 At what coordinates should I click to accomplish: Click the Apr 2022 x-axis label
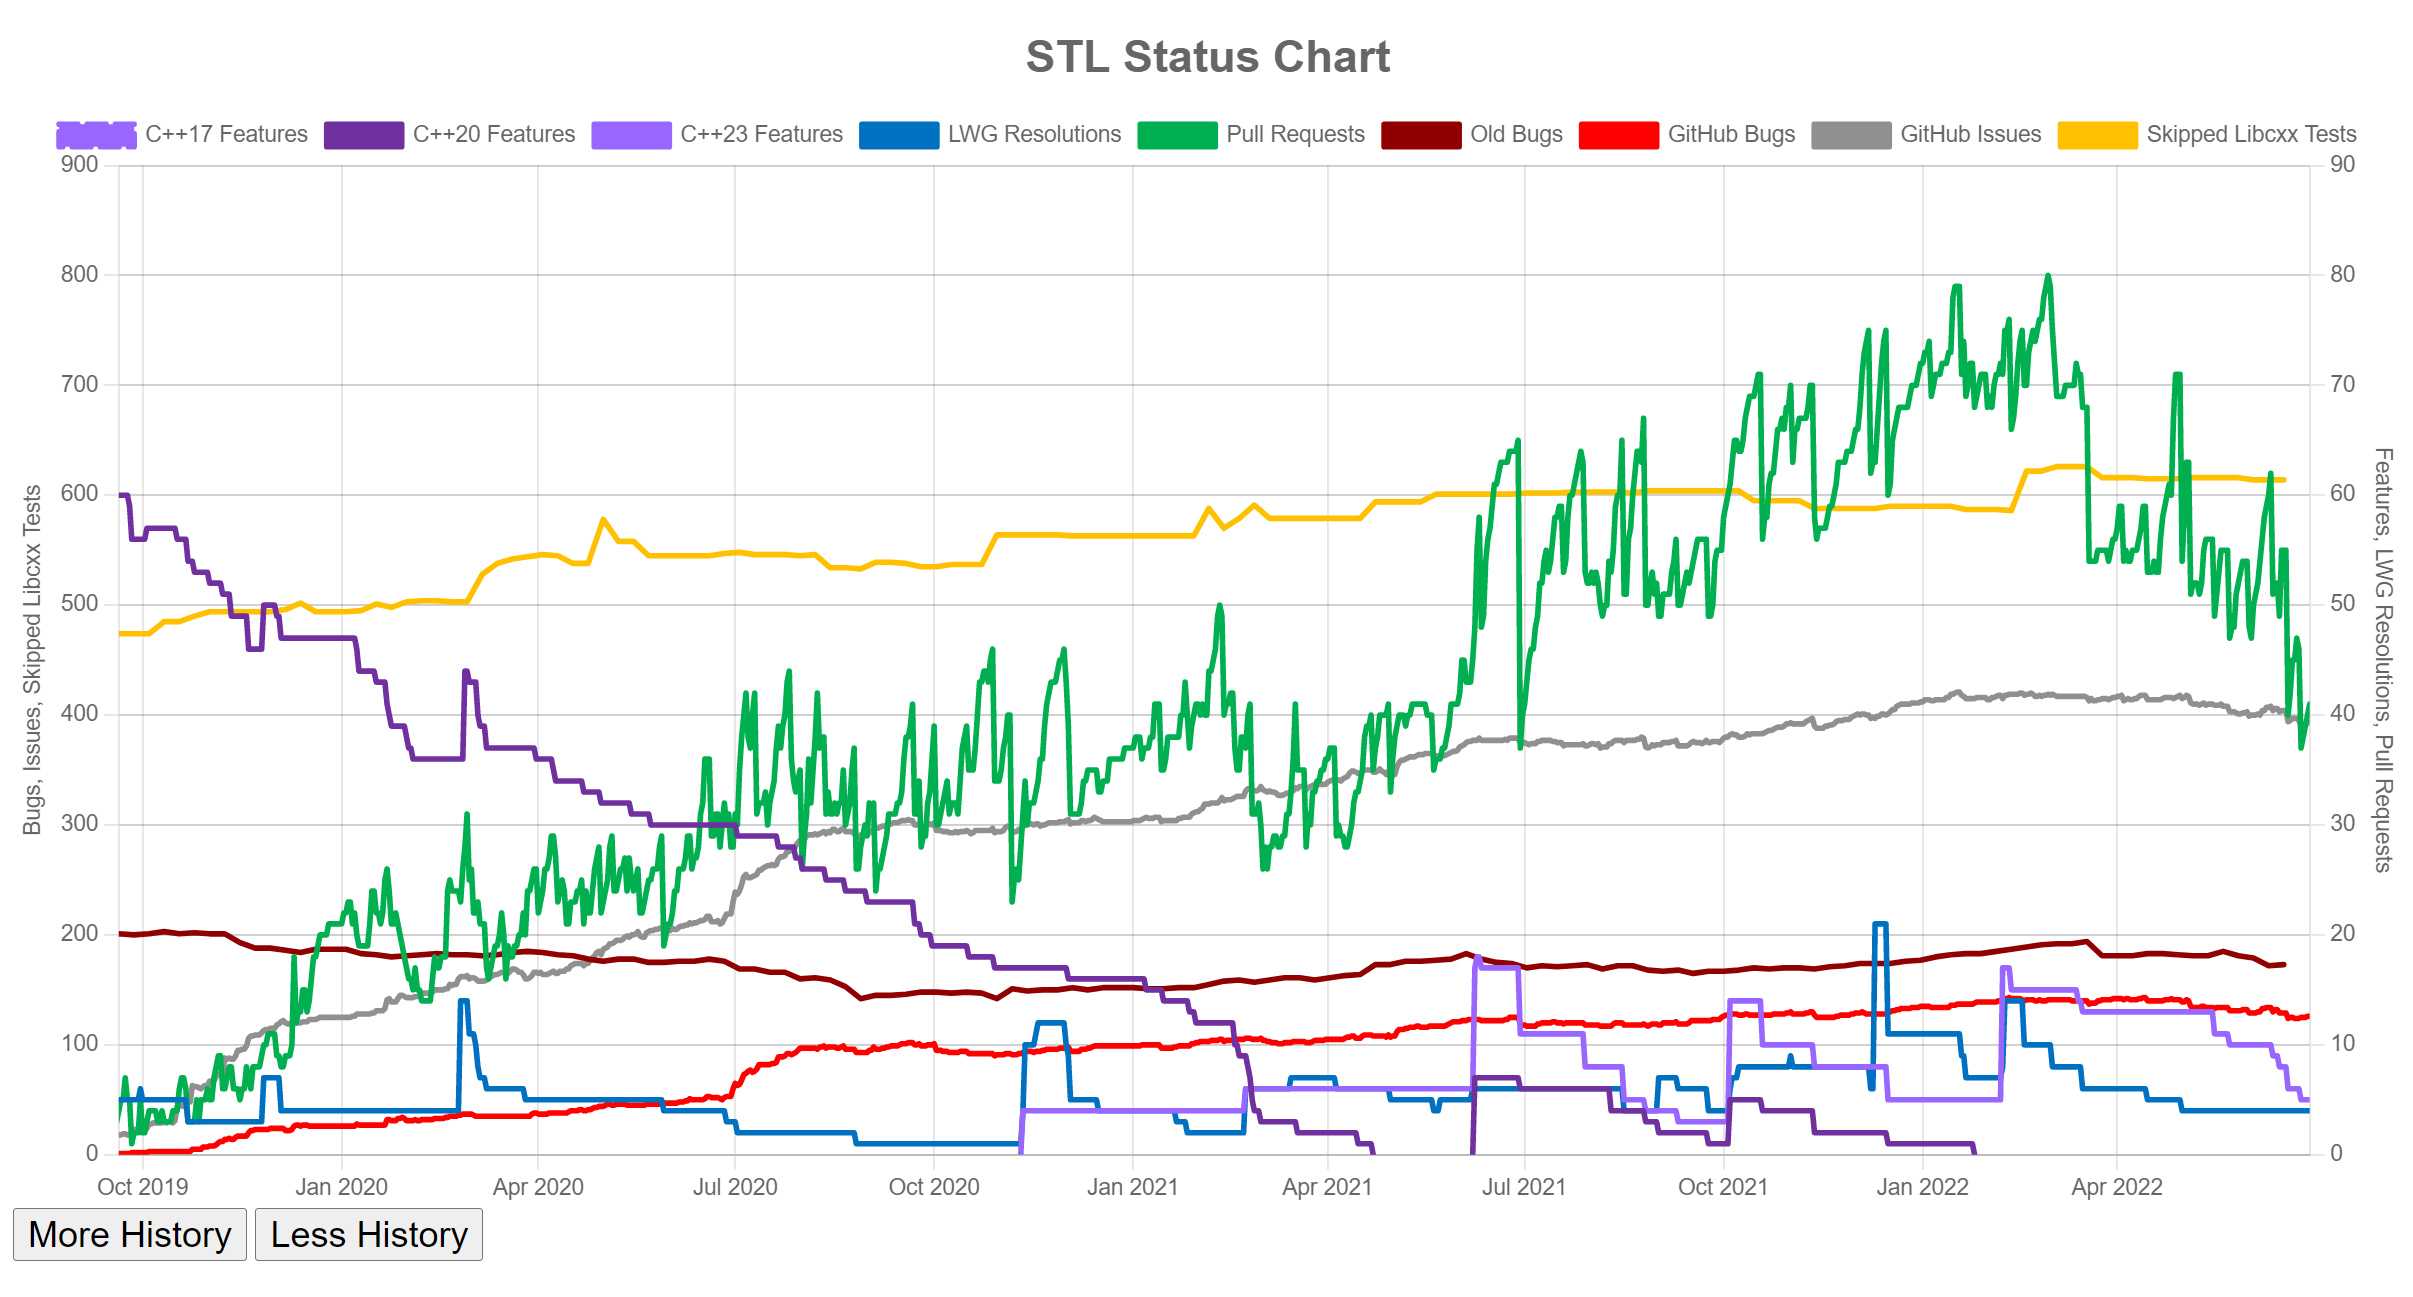point(2116,1187)
